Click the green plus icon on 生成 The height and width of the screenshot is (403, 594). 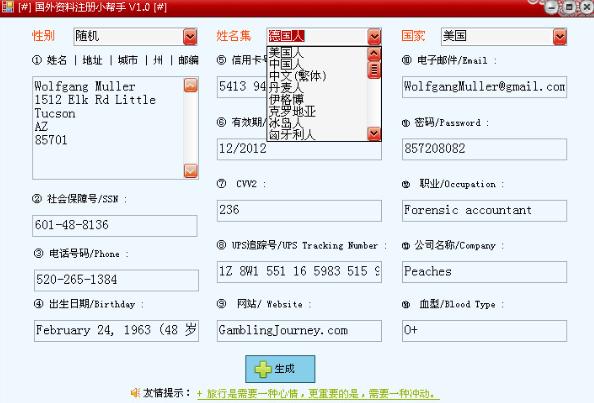(x=263, y=369)
